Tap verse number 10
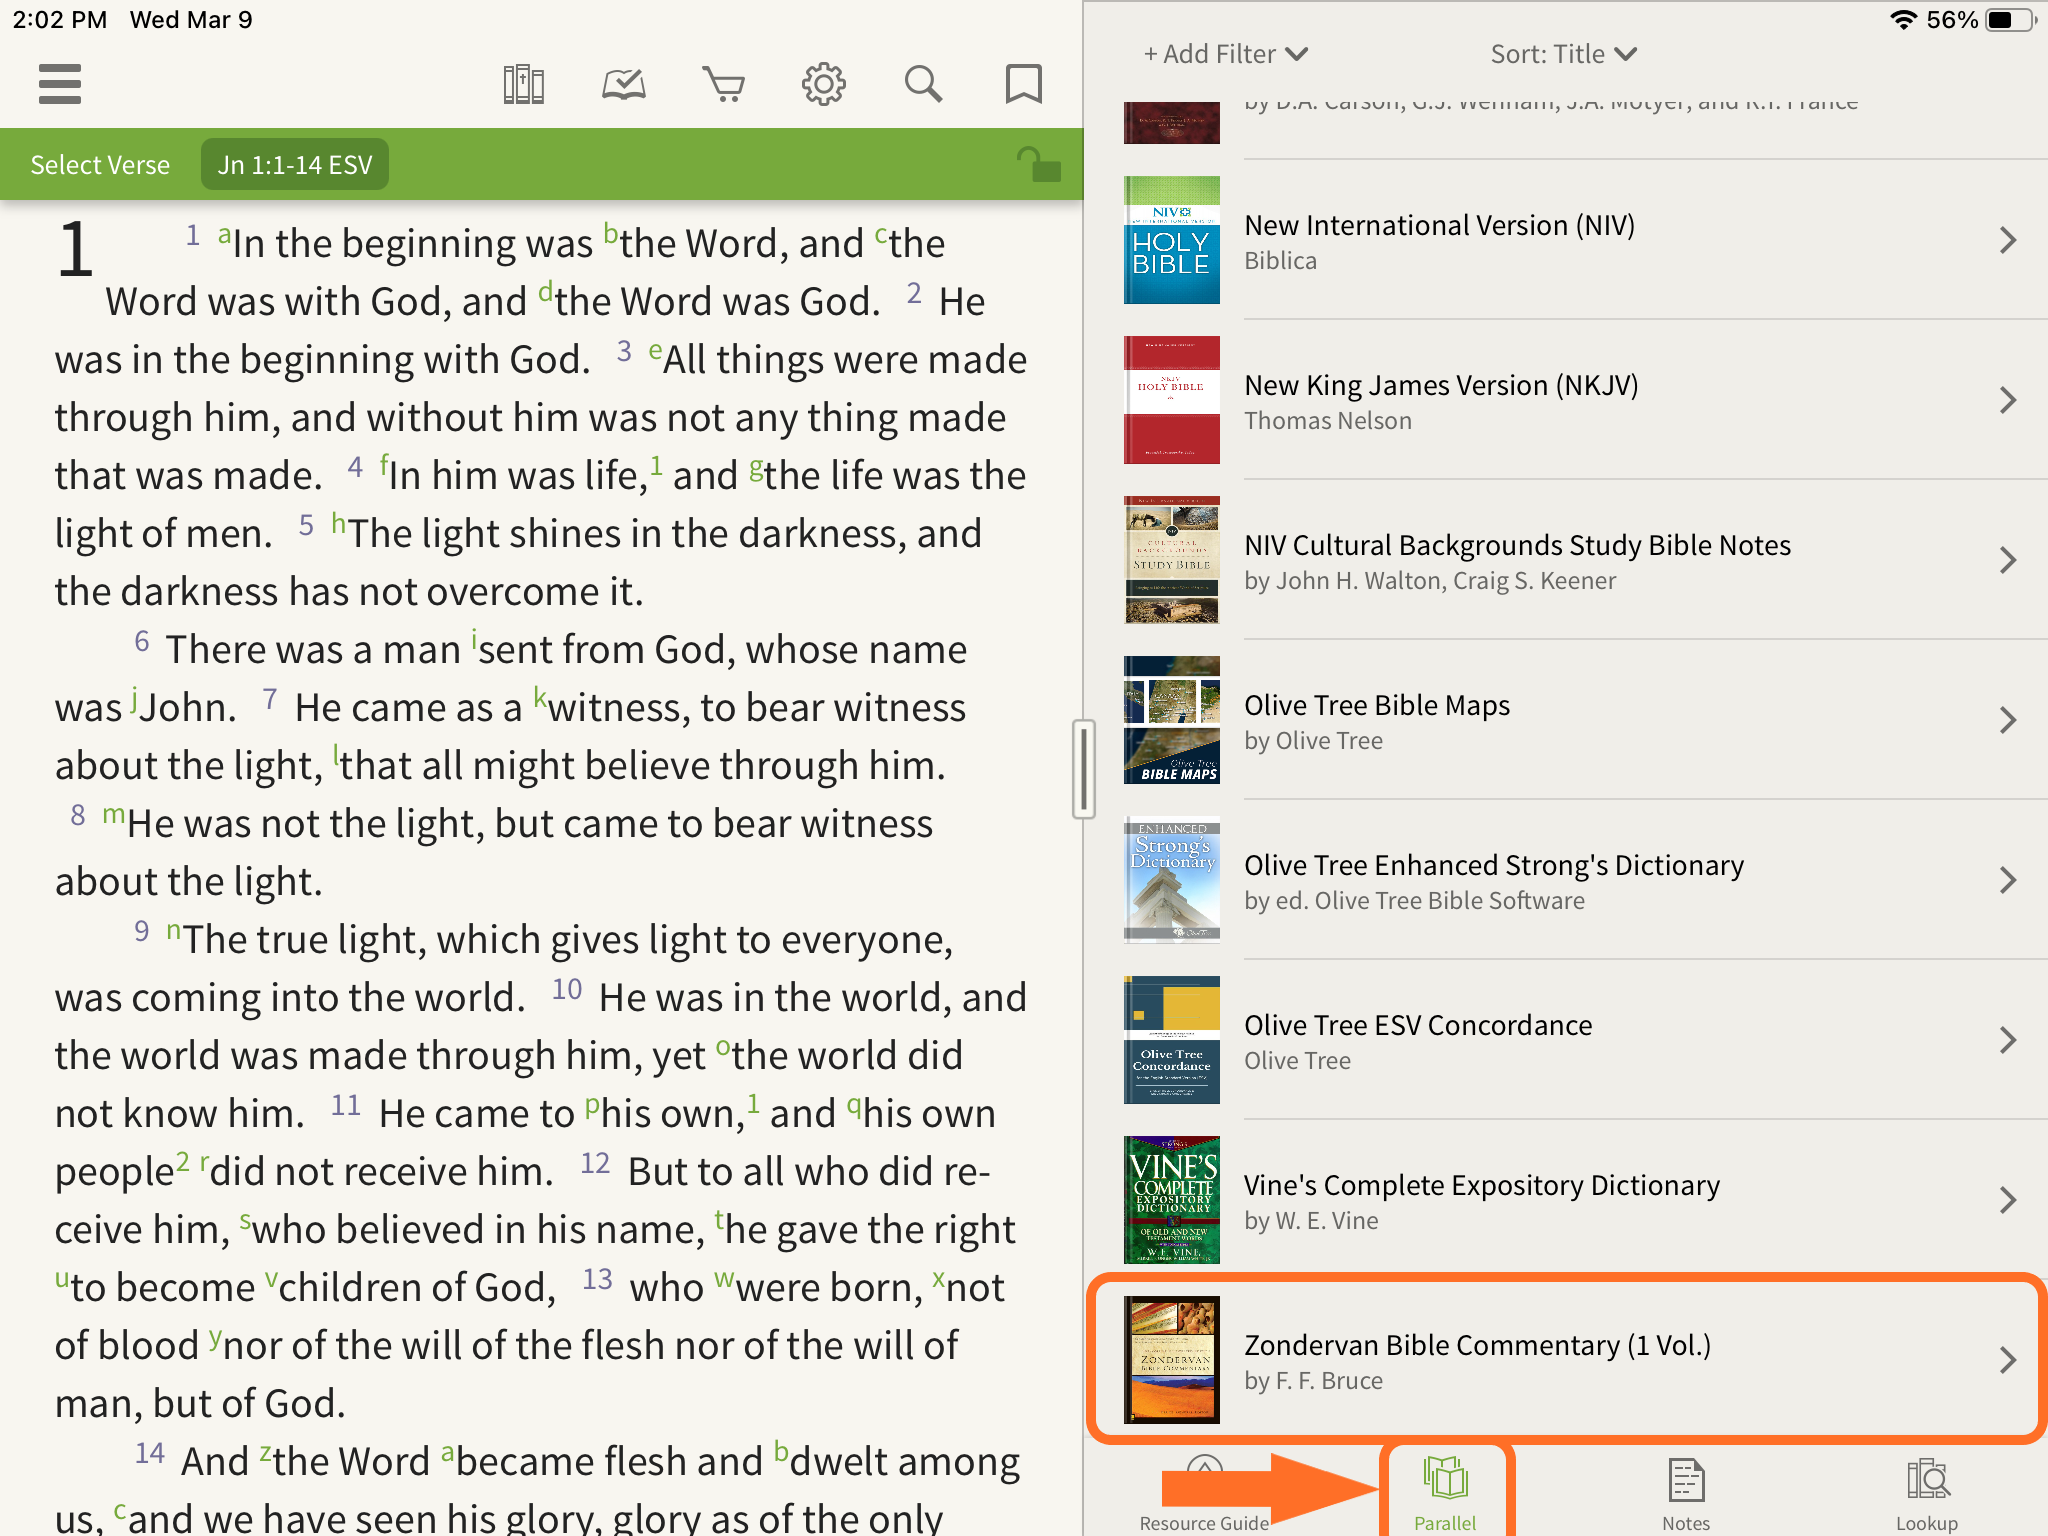Viewport: 2048px width, 1536px height. pos(567,990)
